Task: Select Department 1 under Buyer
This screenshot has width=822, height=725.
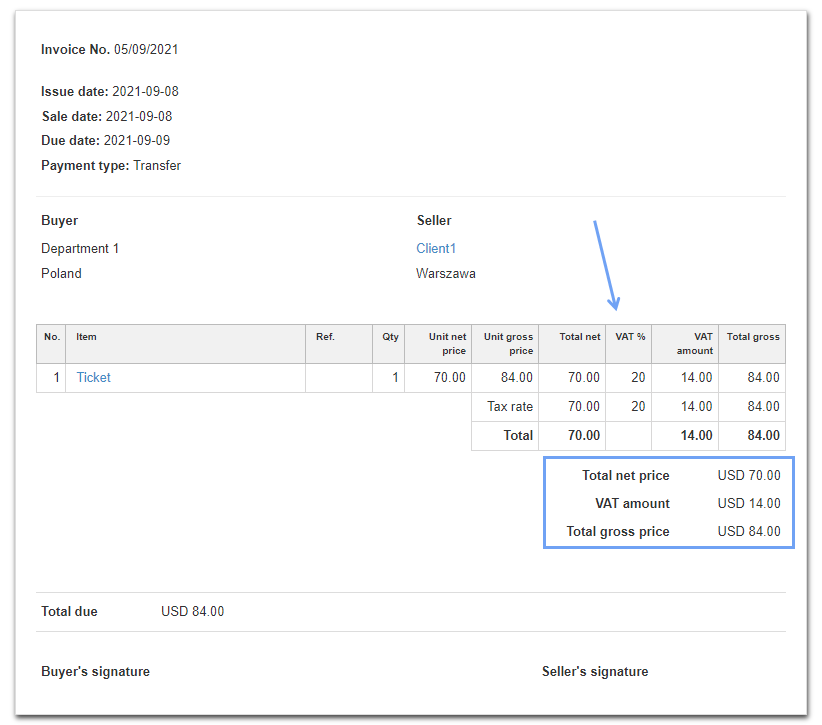Action: click(80, 248)
